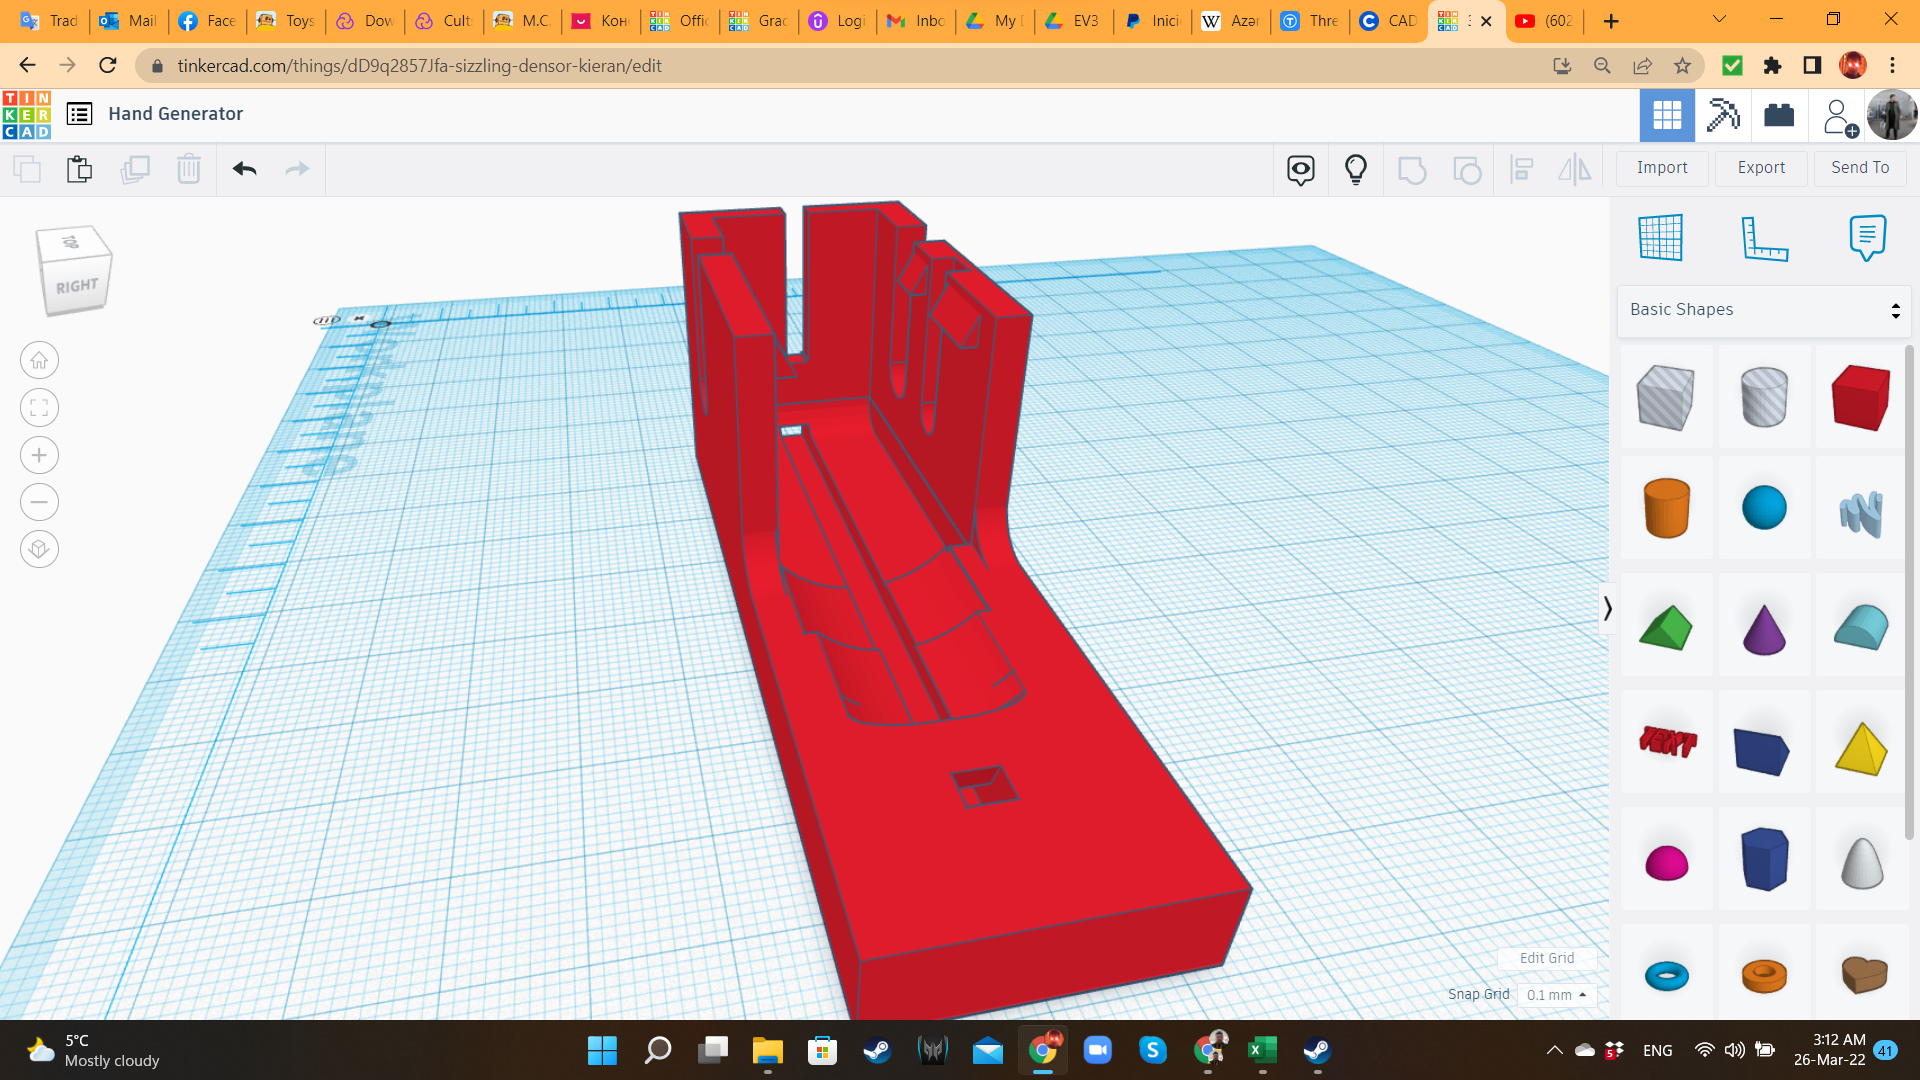Select the Workplane tool icon

click(1661, 238)
